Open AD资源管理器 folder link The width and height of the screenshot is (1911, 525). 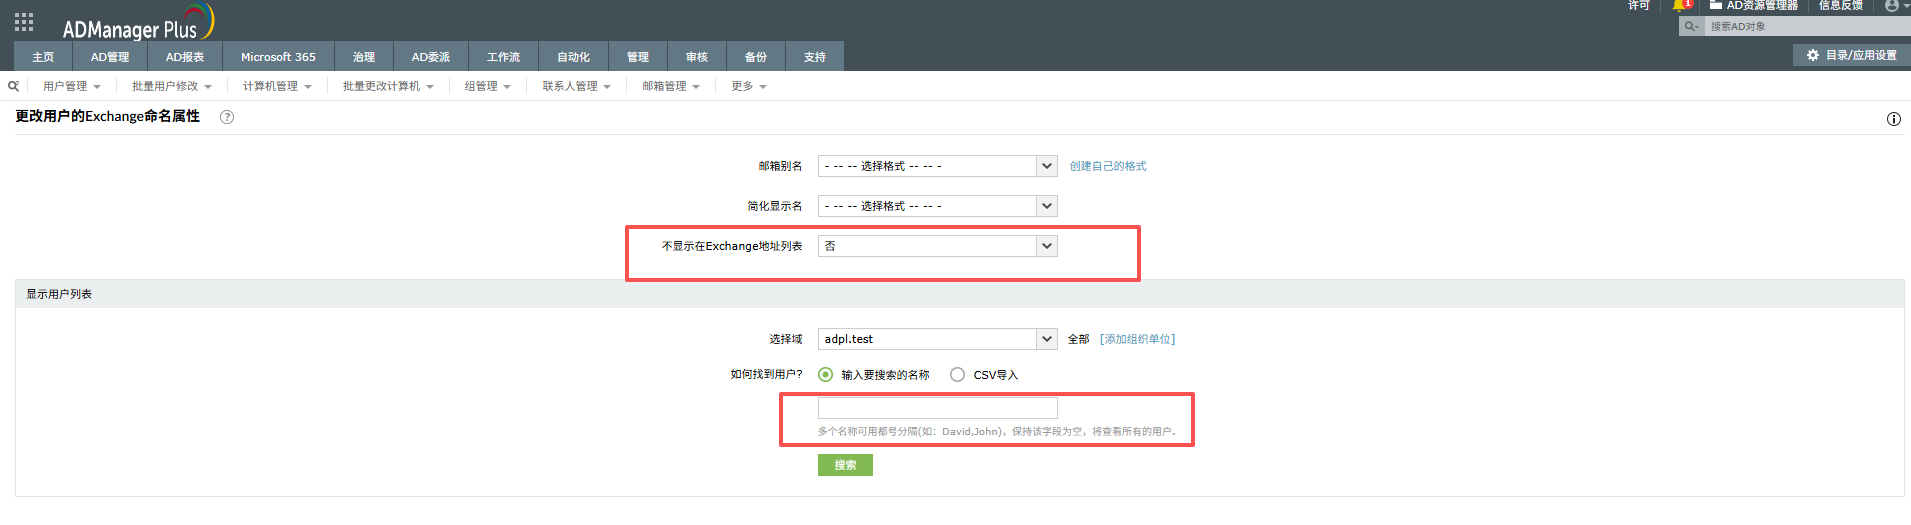pos(1754,5)
